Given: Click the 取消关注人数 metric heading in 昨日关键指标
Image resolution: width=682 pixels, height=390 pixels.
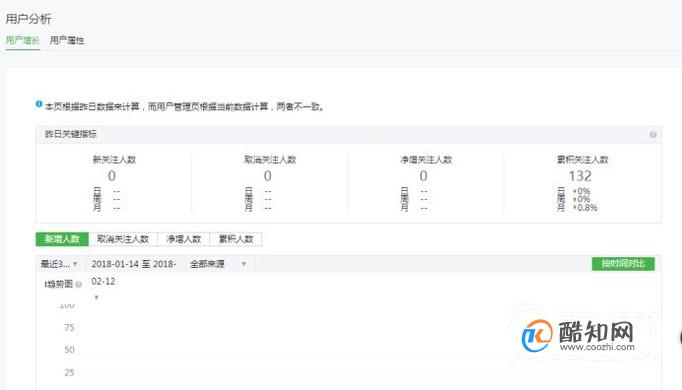Looking at the screenshot, I should pos(270,160).
